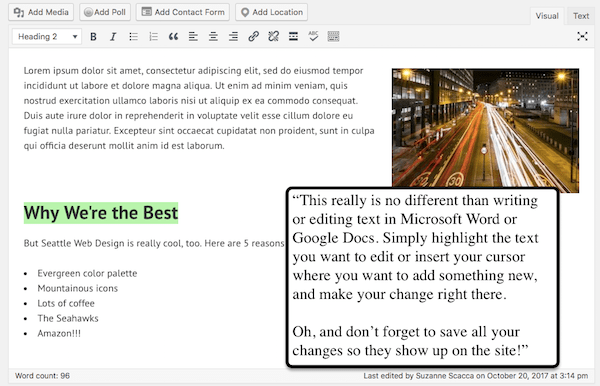Click the Add Contact Form button
This screenshot has width=600, height=386.
[183, 12]
